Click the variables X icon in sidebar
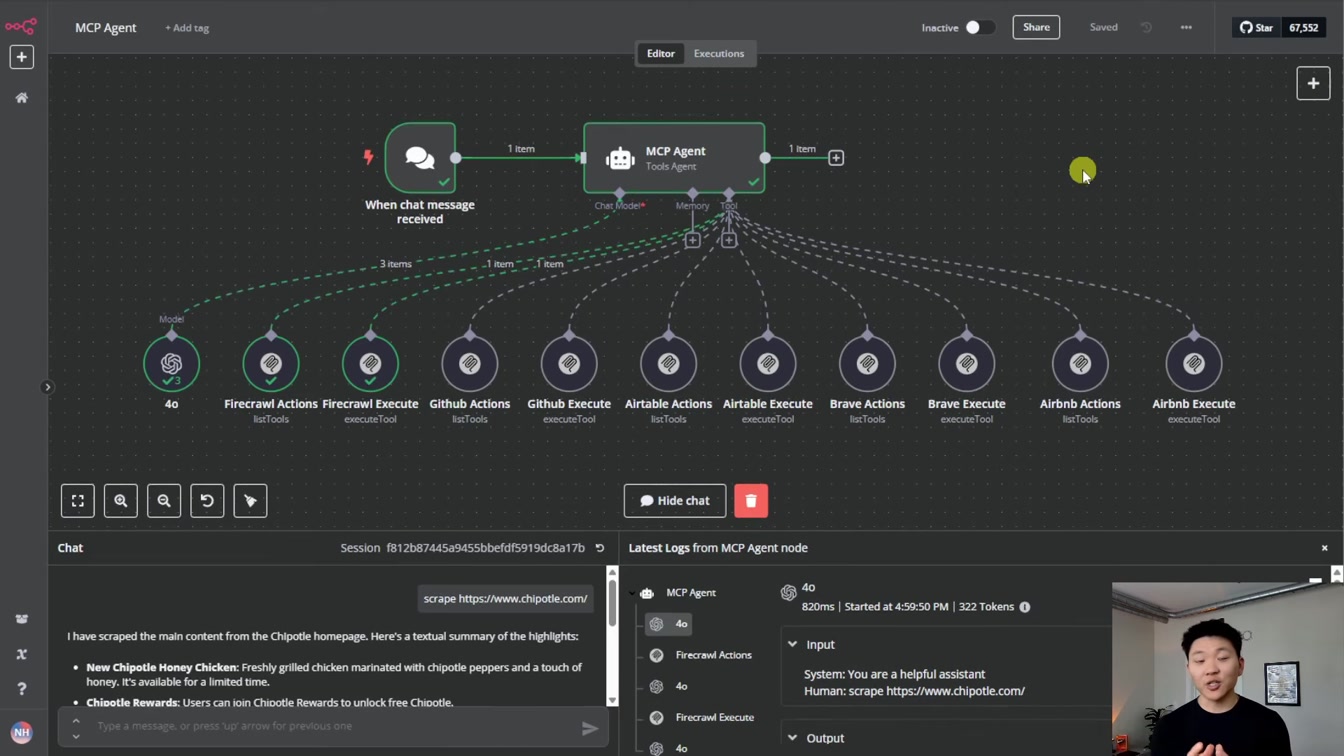The height and width of the screenshot is (756, 1344). [21, 654]
